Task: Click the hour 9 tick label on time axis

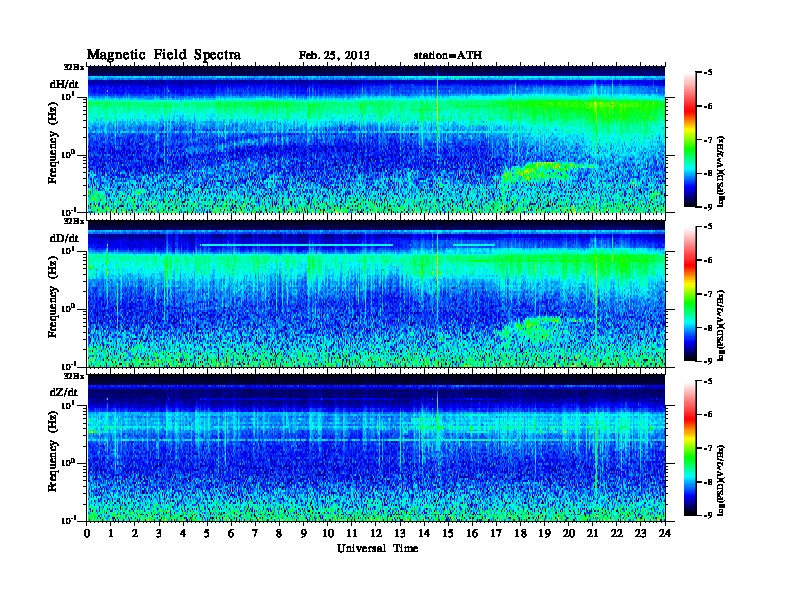Action: (x=304, y=533)
